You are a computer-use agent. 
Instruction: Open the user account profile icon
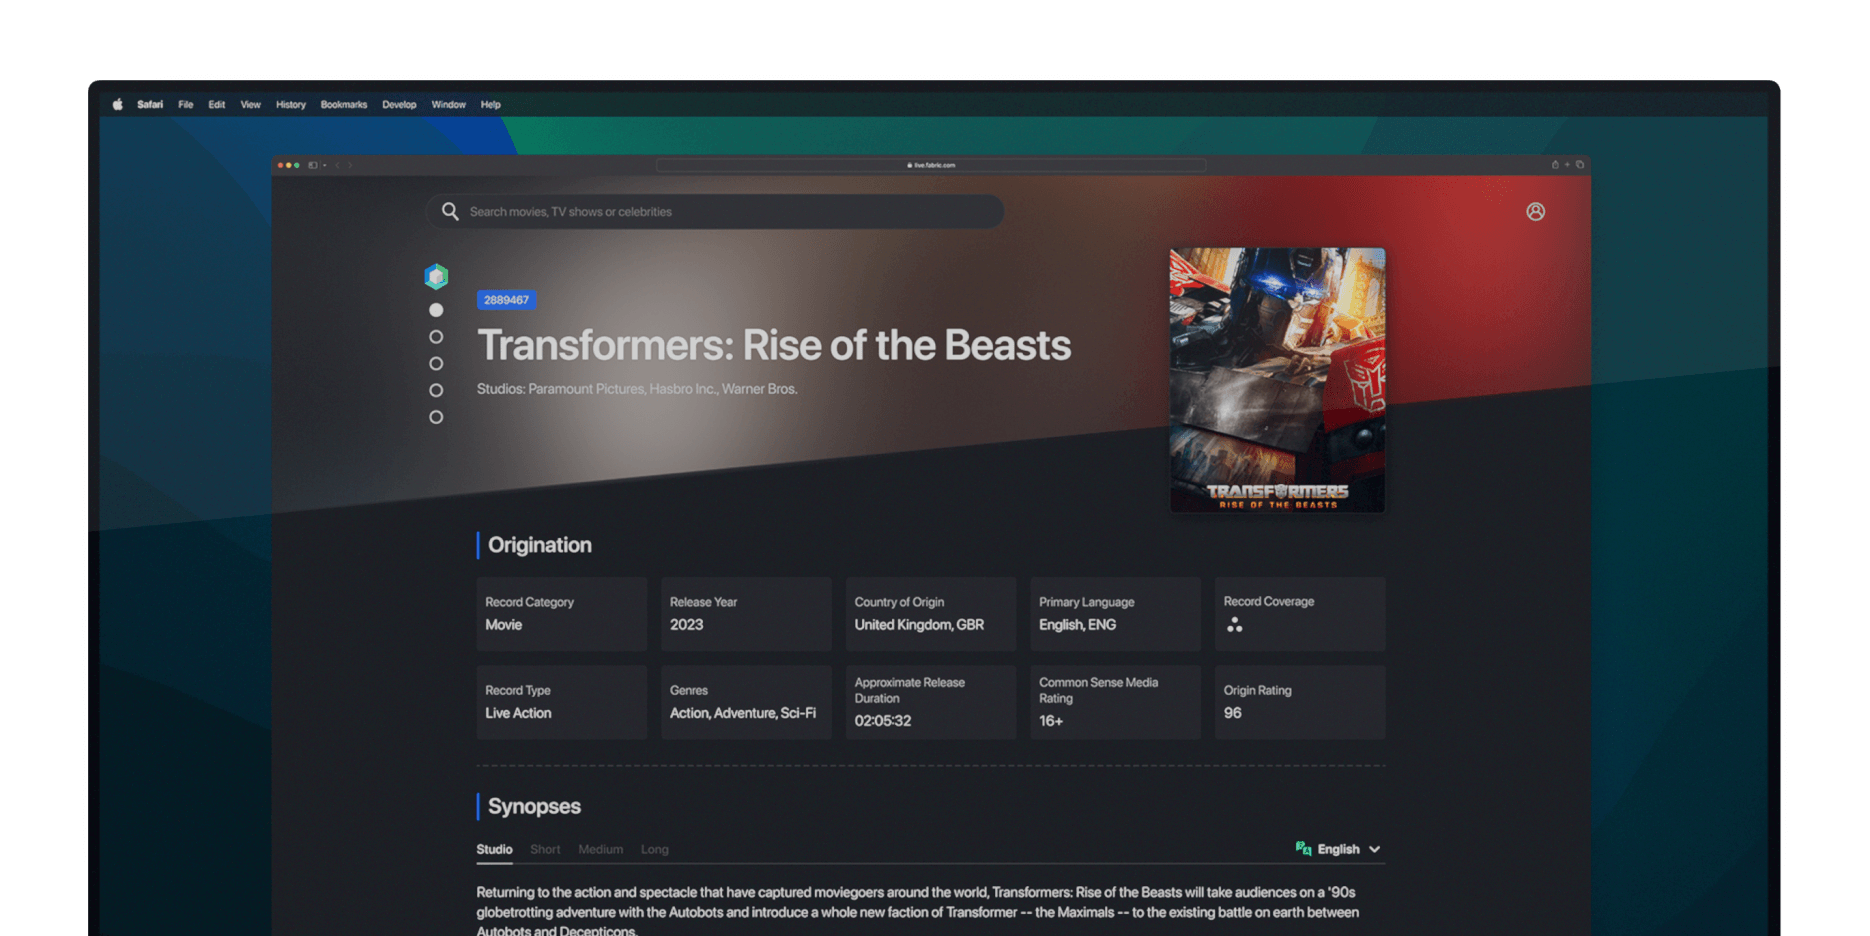point(1536,212)
